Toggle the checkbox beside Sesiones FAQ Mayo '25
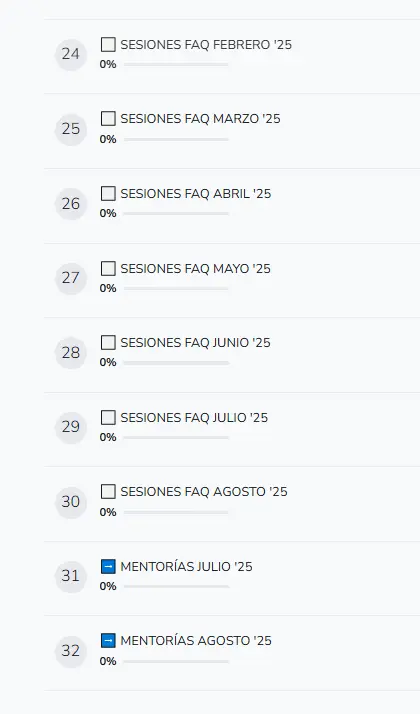420x714 pixels. pyautogui.click(x=108, y=269)
